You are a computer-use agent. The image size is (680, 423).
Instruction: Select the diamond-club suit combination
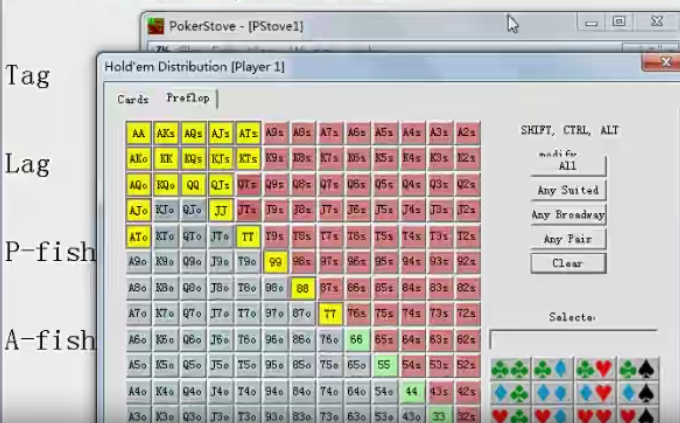(510, 394)
